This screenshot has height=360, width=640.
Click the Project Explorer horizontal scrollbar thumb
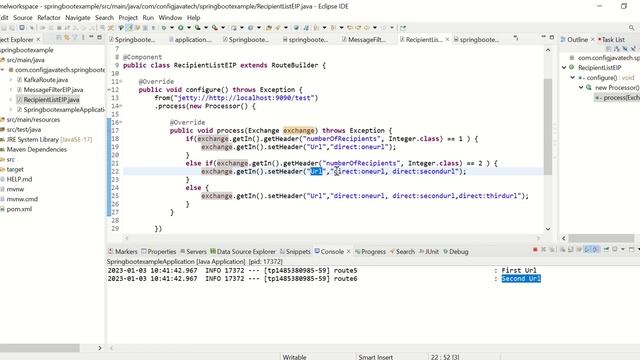40,348
